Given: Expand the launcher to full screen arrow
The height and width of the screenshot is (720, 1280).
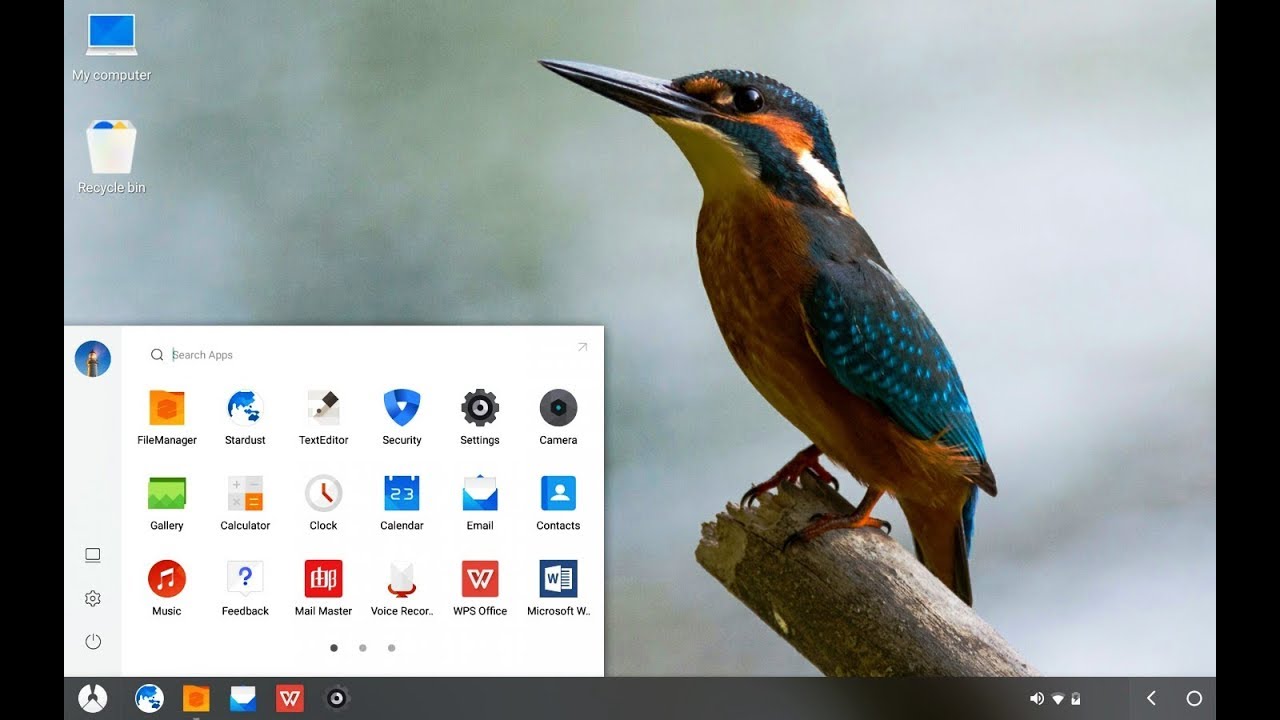Looking at the screenshot, I should [x=582, y=347].
